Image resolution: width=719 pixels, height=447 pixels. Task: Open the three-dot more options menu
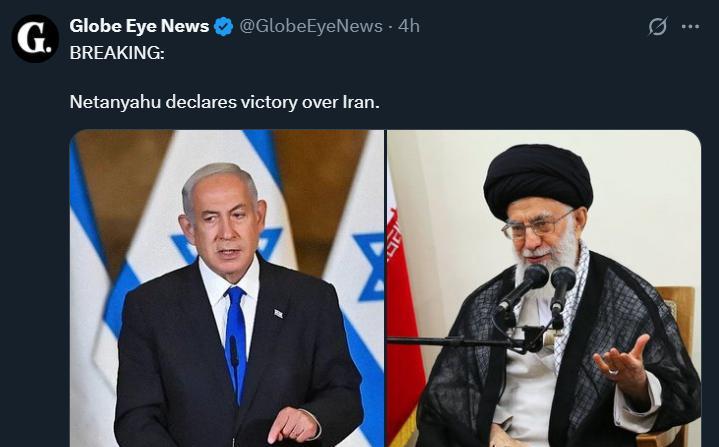pos(690,27)
